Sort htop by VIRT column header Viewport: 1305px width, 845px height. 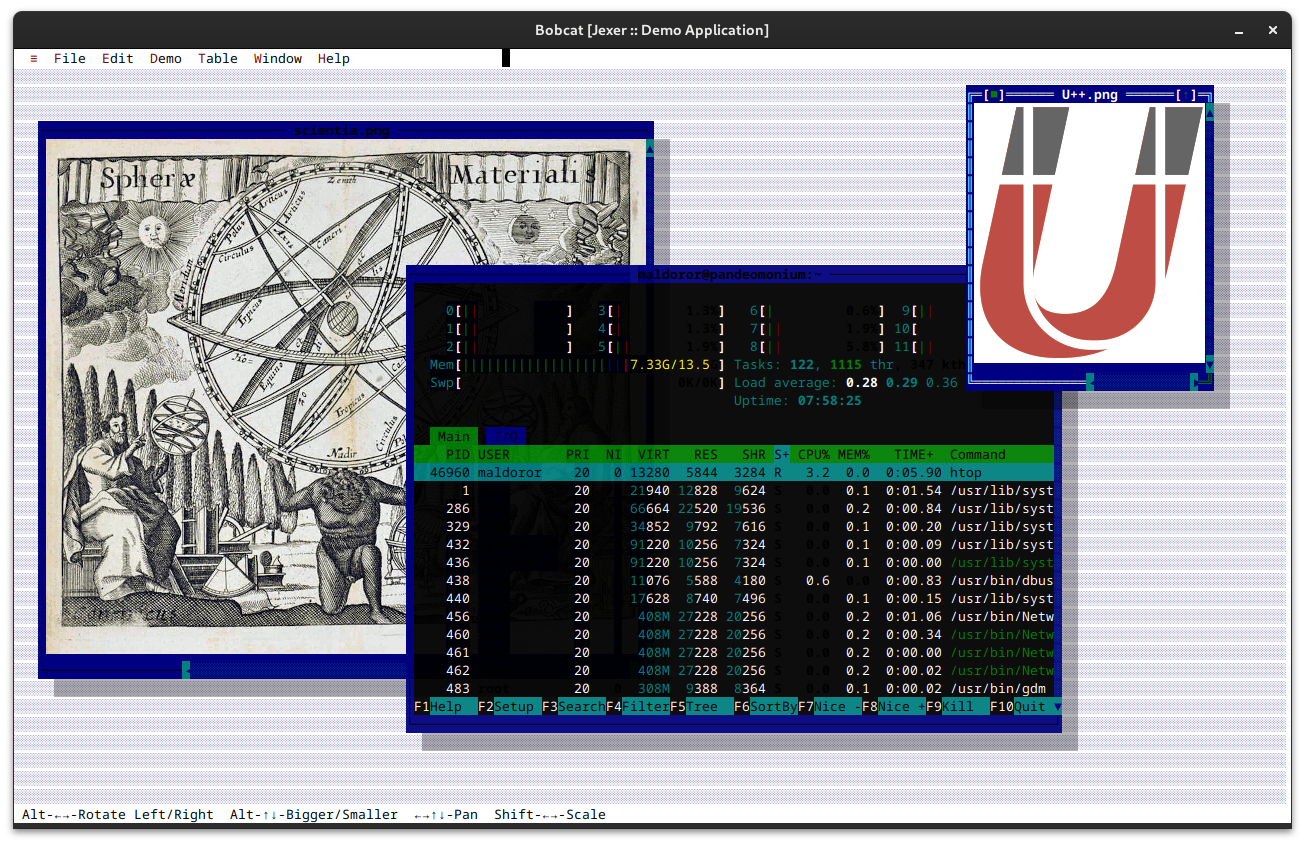[654, 455]
